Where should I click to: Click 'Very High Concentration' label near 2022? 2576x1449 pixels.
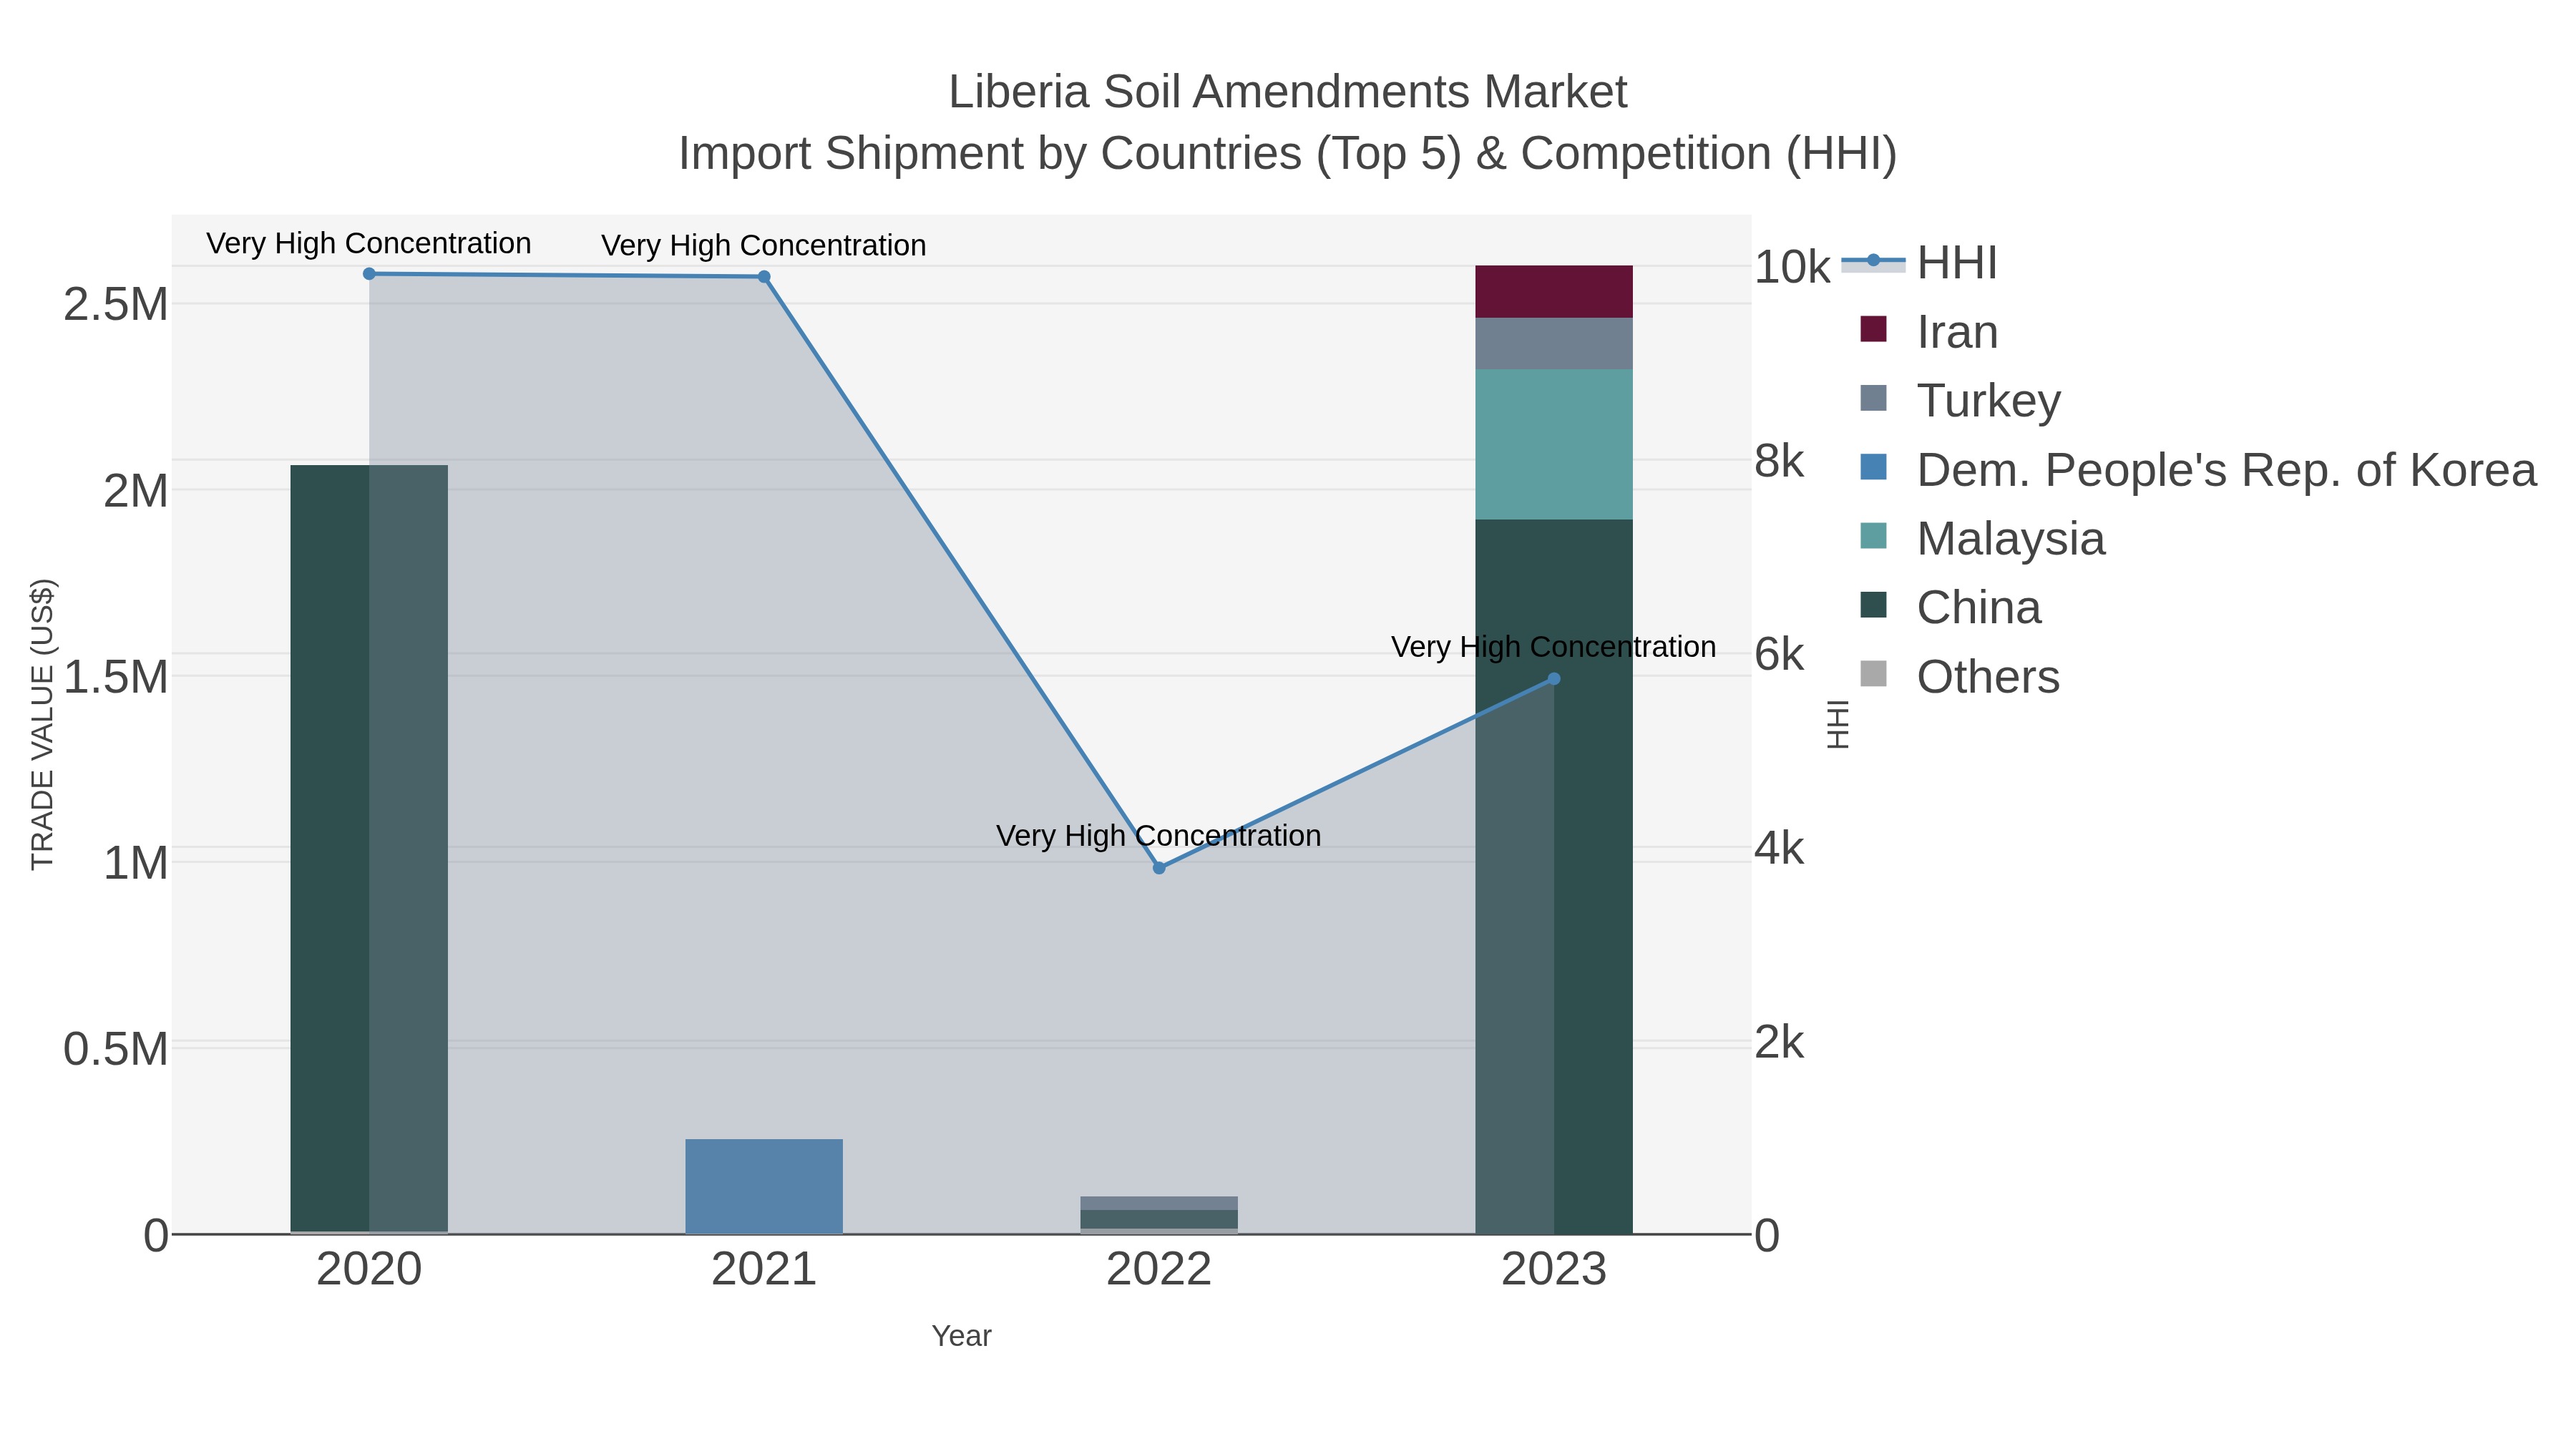pos(1159,836)
